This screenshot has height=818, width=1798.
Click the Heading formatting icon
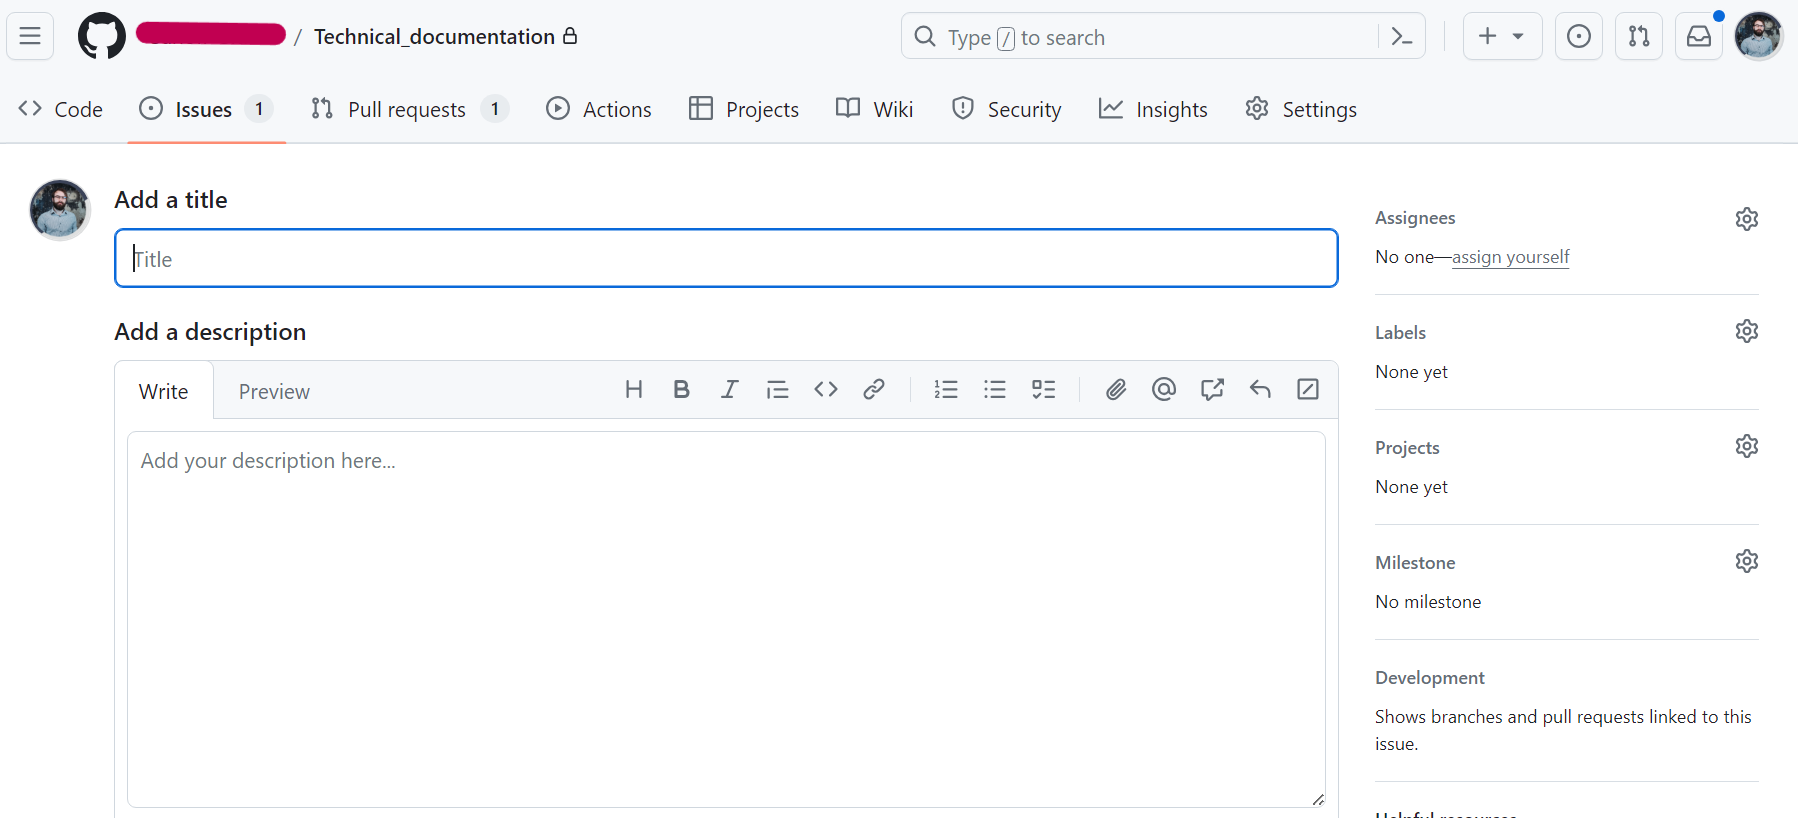point(633,390)
